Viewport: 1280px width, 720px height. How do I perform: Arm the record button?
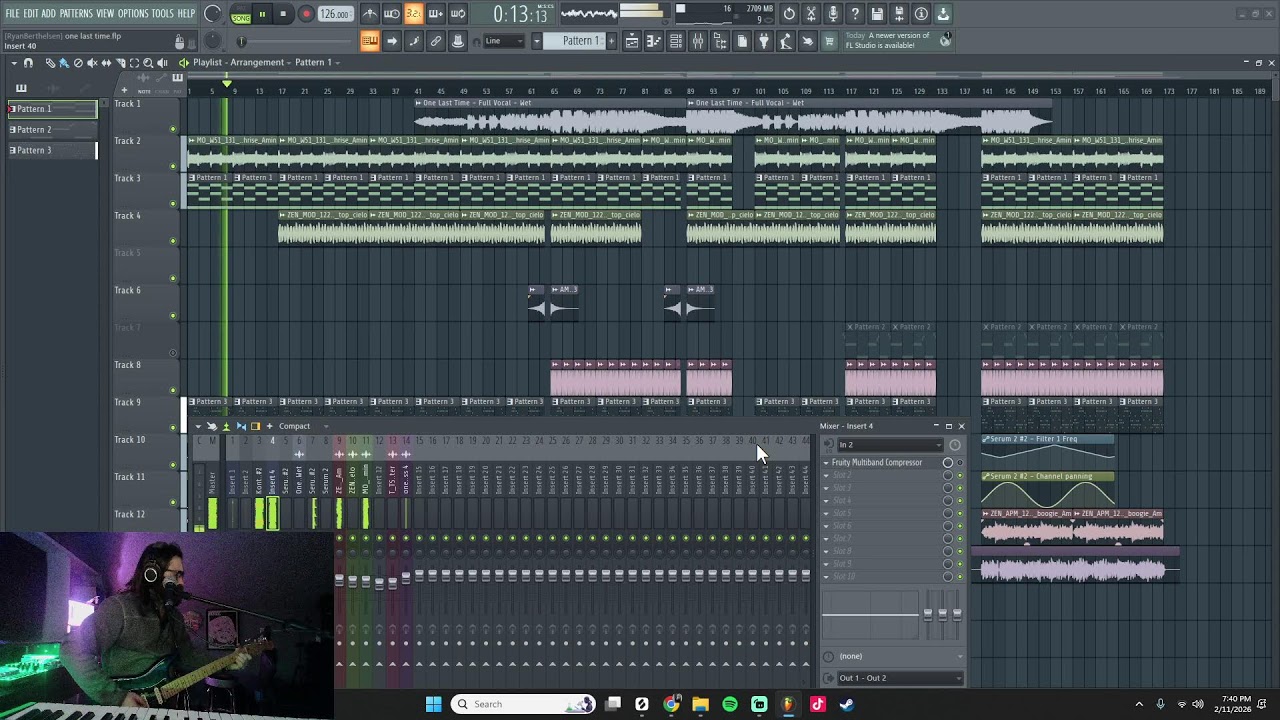click(x=306, y=14)
